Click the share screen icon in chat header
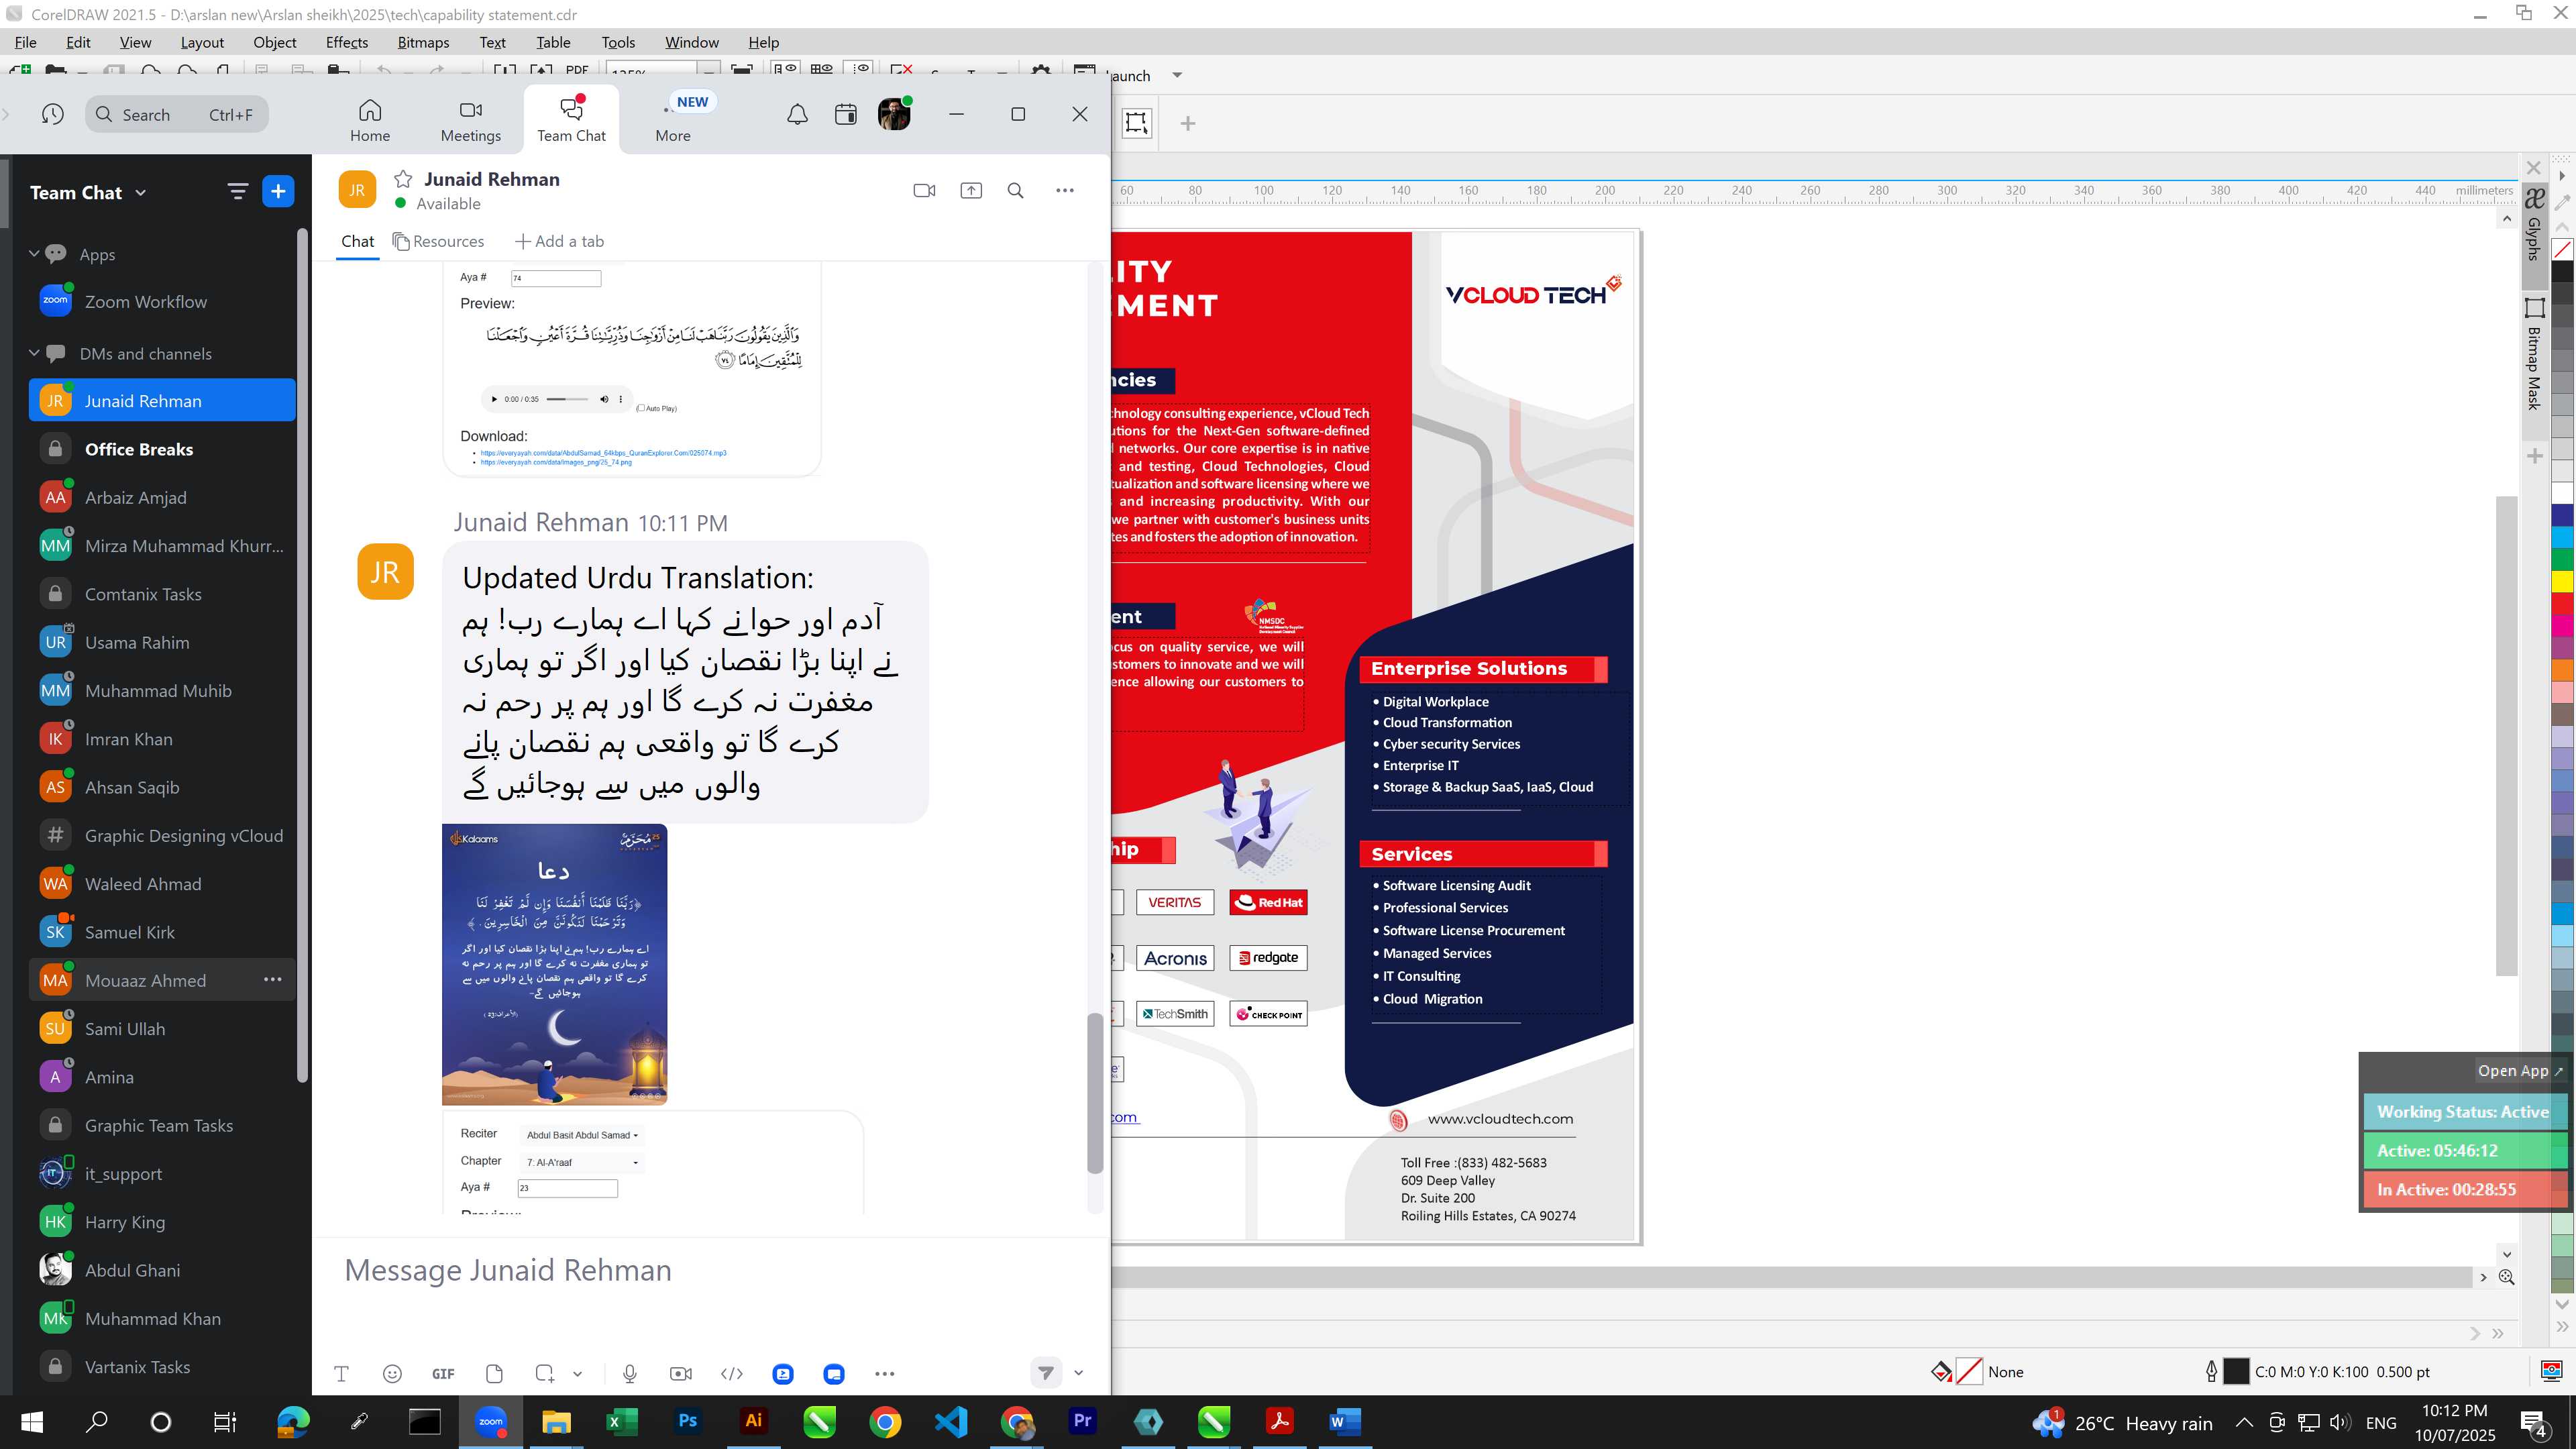Image resolution: width=2576 pixels, height=1449 pixels. point(971,190)
